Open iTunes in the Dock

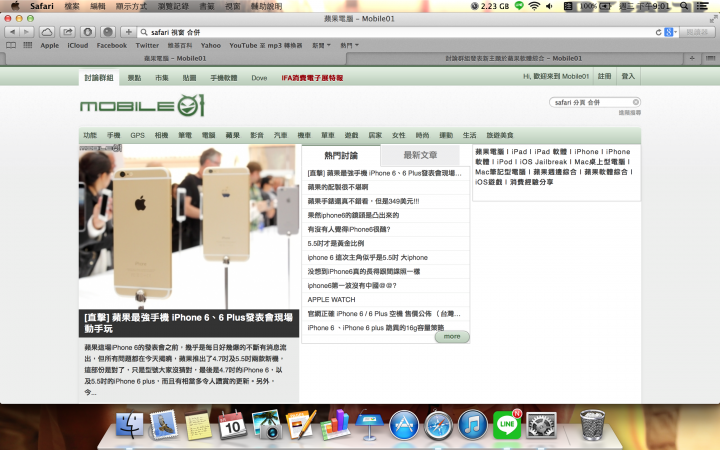[x=472, y=425]
